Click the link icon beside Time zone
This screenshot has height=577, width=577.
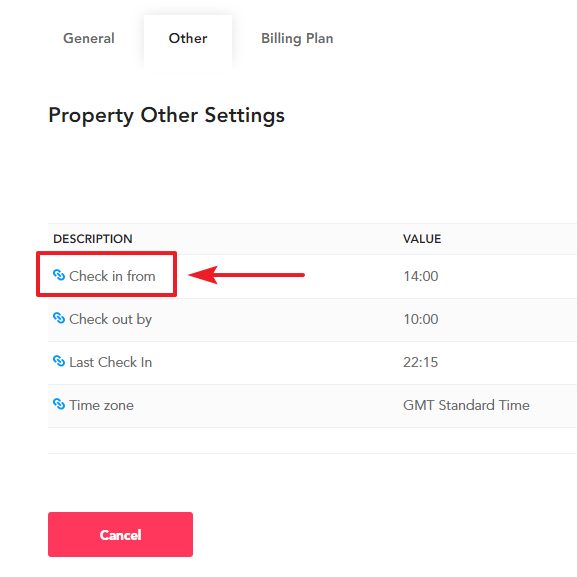pyautogui.click(x=59, y=404)
